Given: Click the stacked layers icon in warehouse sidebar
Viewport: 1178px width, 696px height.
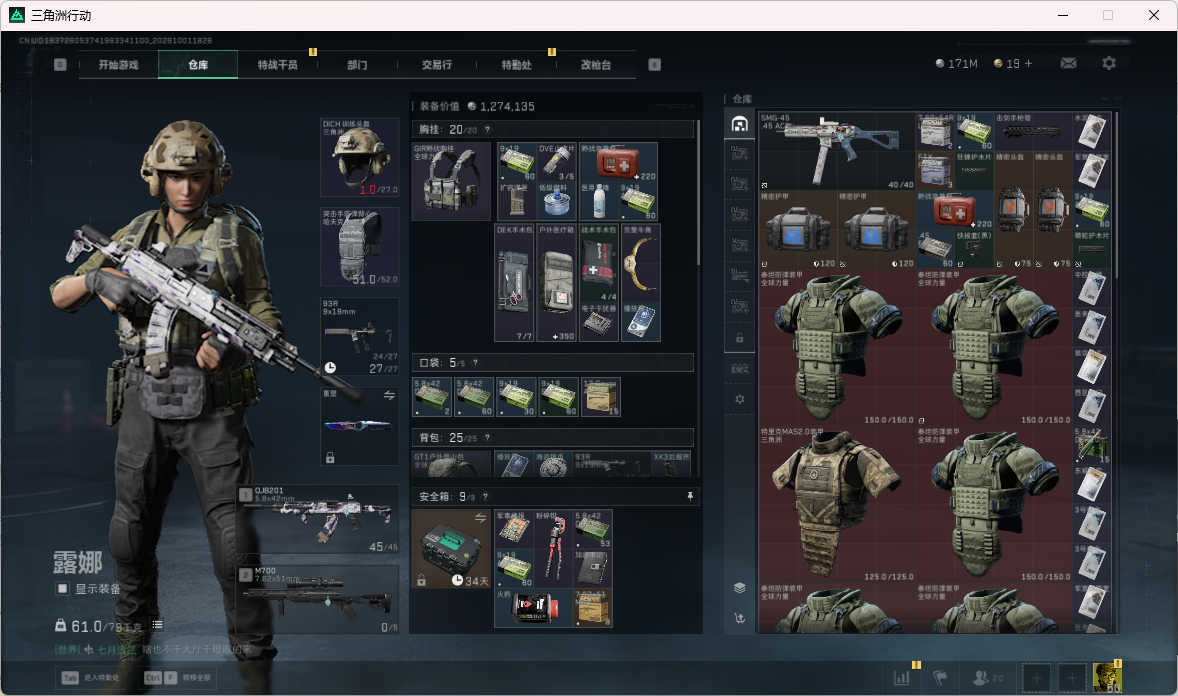Looking at the screenshot, I should pos(739,588).
